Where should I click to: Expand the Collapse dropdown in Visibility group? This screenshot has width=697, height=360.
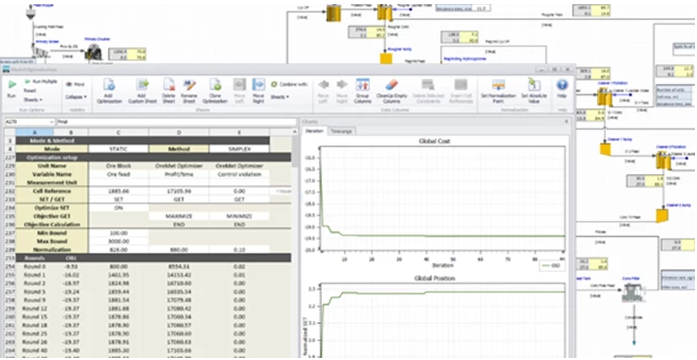(x=76, y=96)
